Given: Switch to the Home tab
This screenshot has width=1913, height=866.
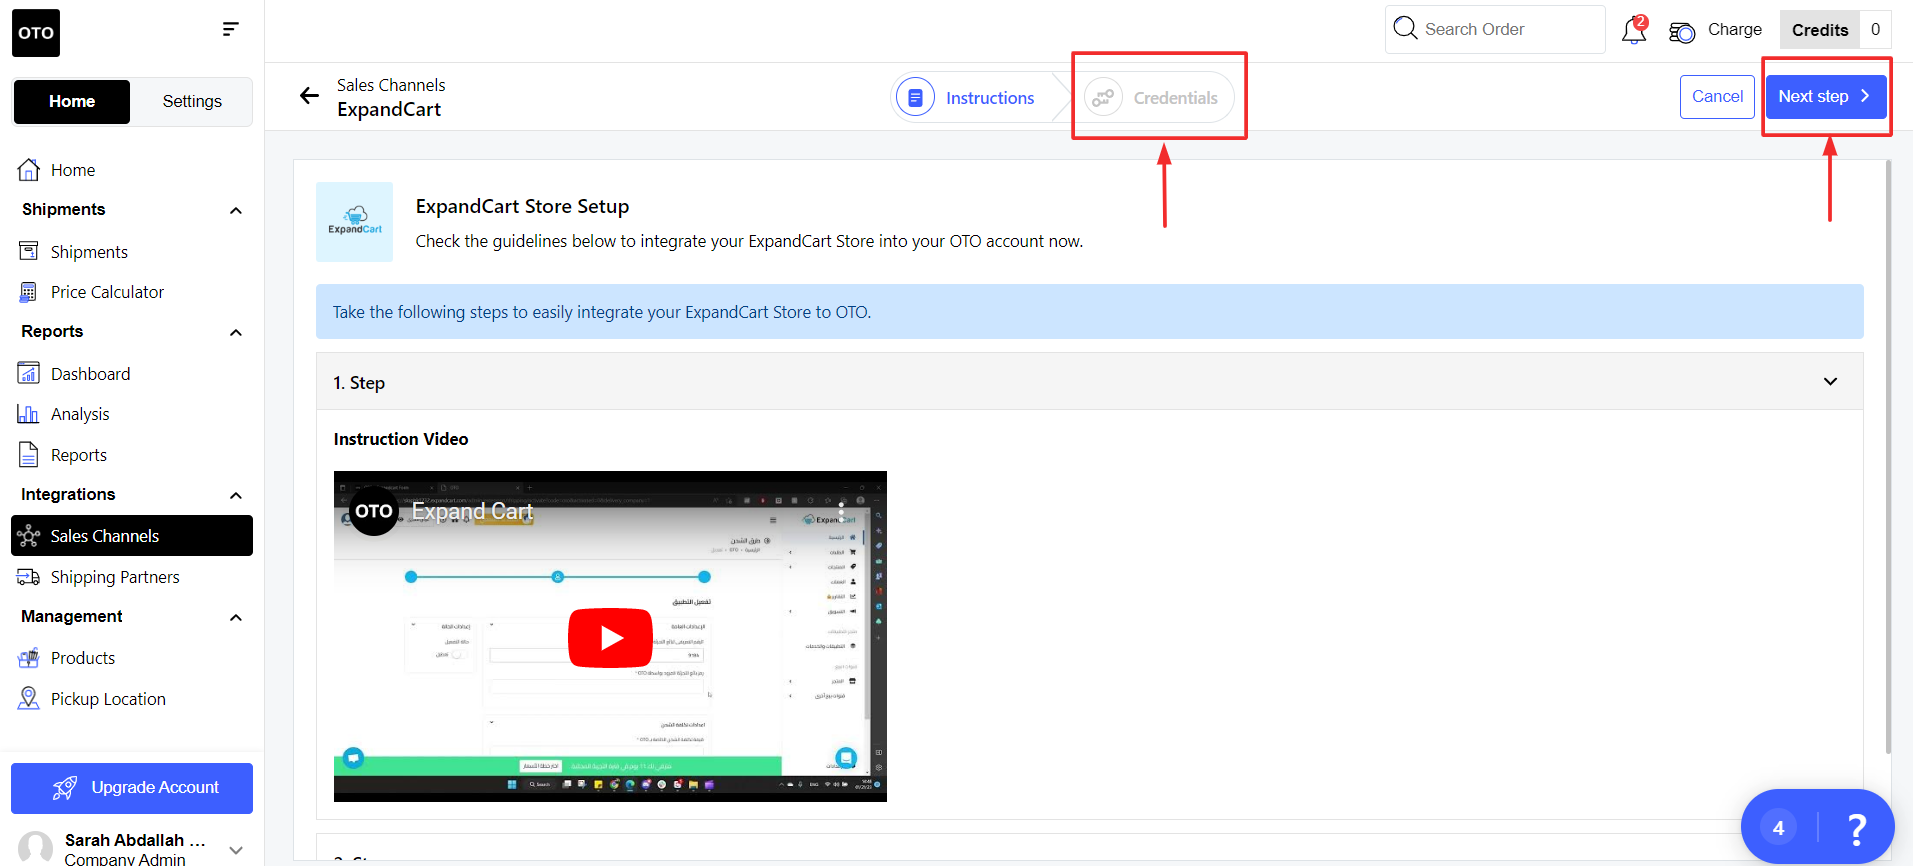Looking at the screenshot, I should point(72,102).
